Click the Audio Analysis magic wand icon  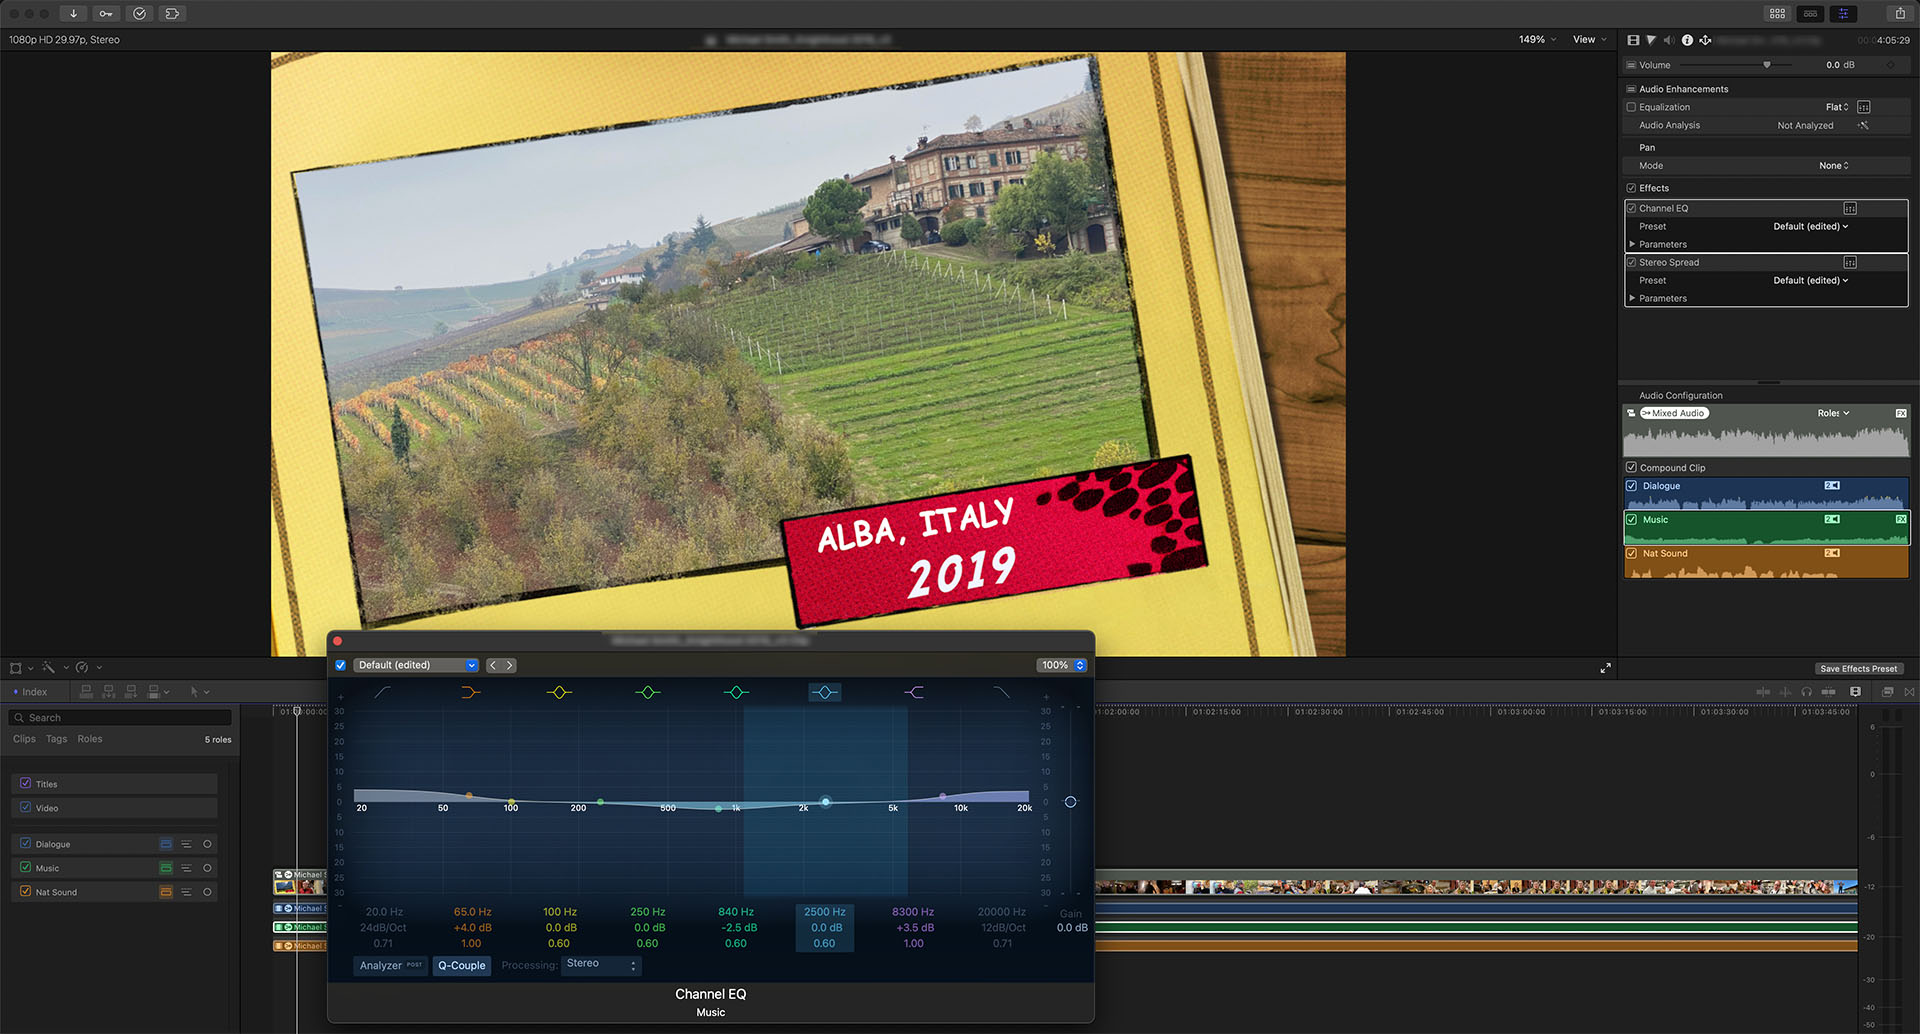[x=1864, y=125]
